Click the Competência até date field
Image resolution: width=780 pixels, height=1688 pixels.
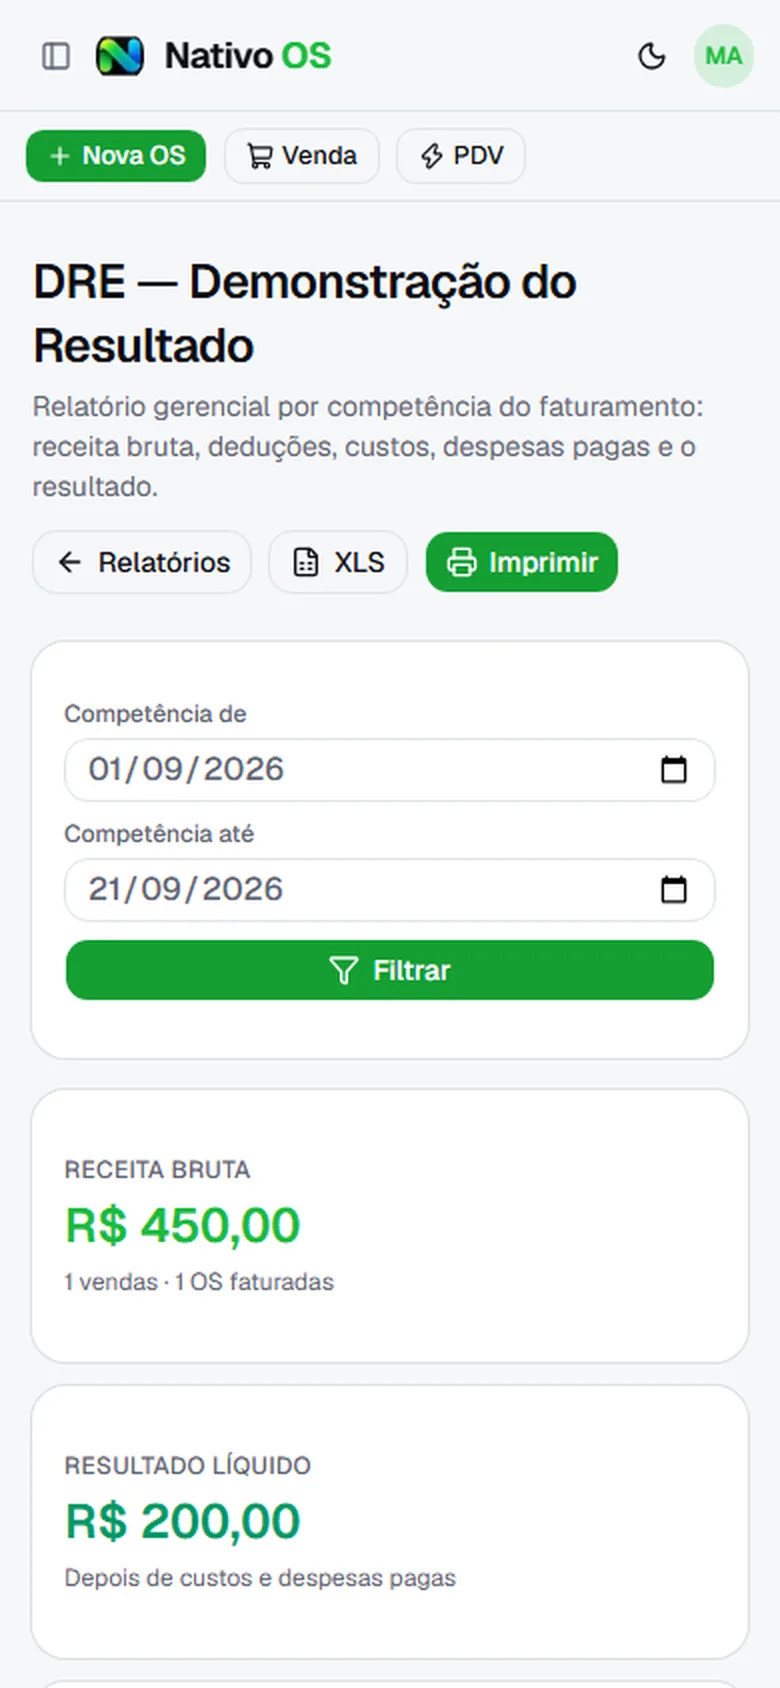tap(390, 889)
